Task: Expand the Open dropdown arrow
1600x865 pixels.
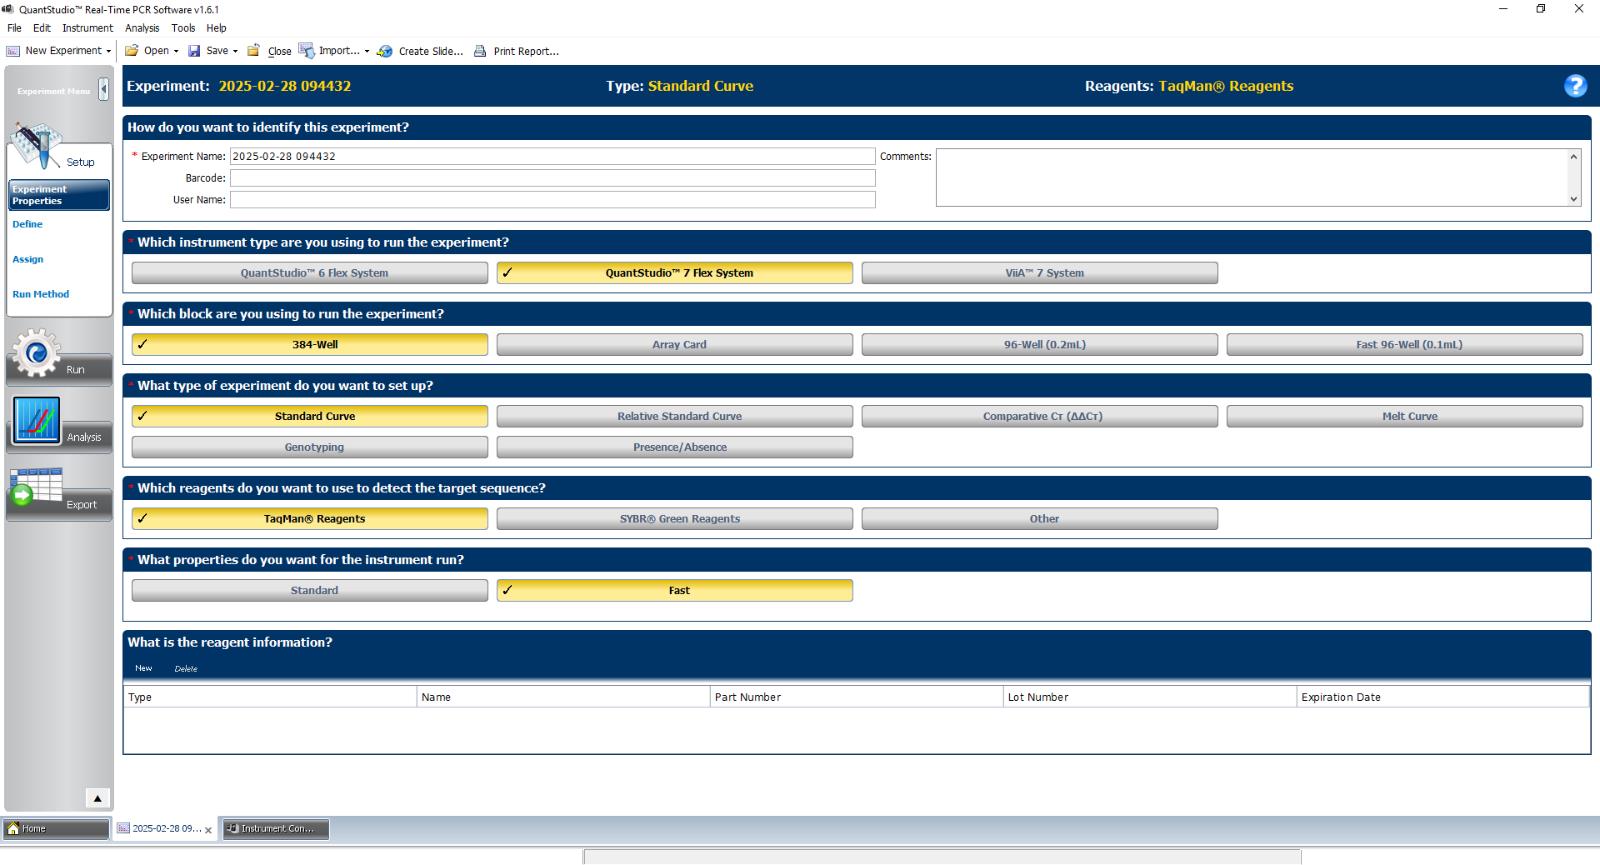Action: (x=176, y=51)
